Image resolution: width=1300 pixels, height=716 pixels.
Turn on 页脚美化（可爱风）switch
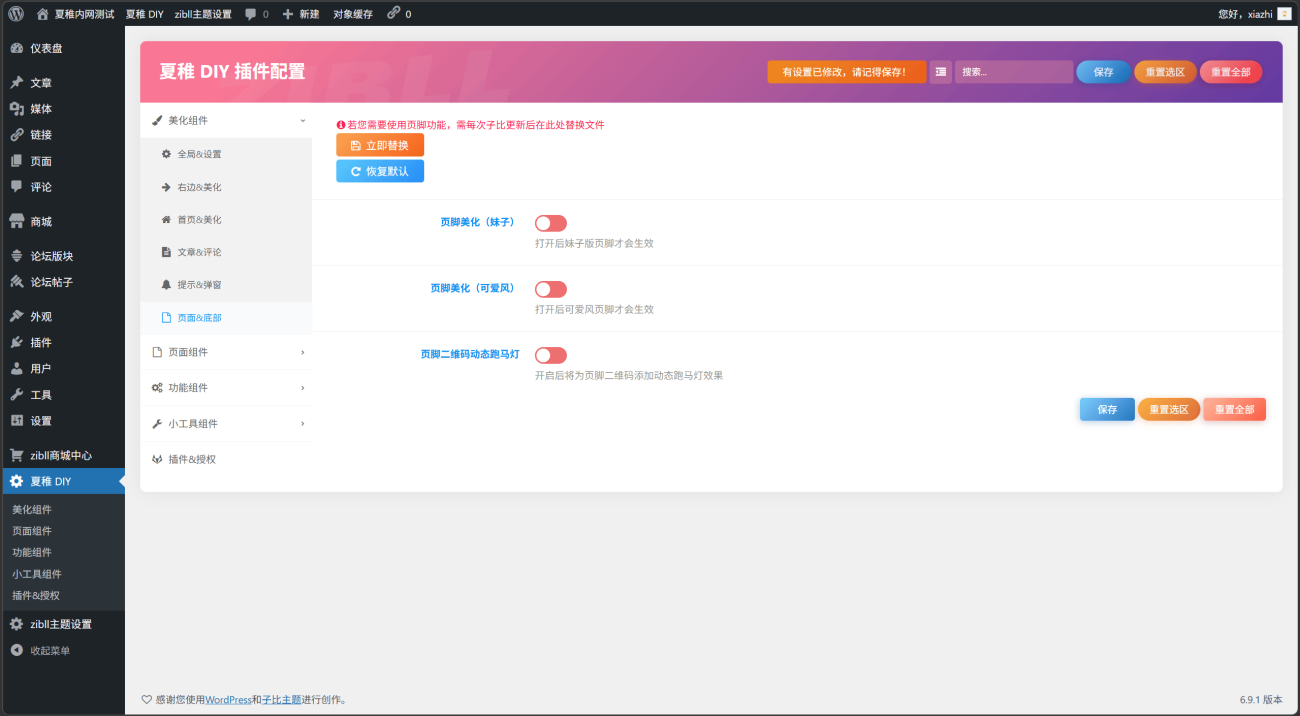click(551, 289)
